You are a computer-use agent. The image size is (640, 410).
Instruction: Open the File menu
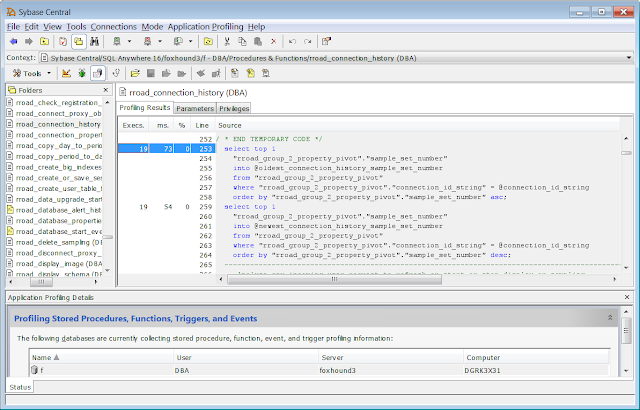[x=13, y=27]
